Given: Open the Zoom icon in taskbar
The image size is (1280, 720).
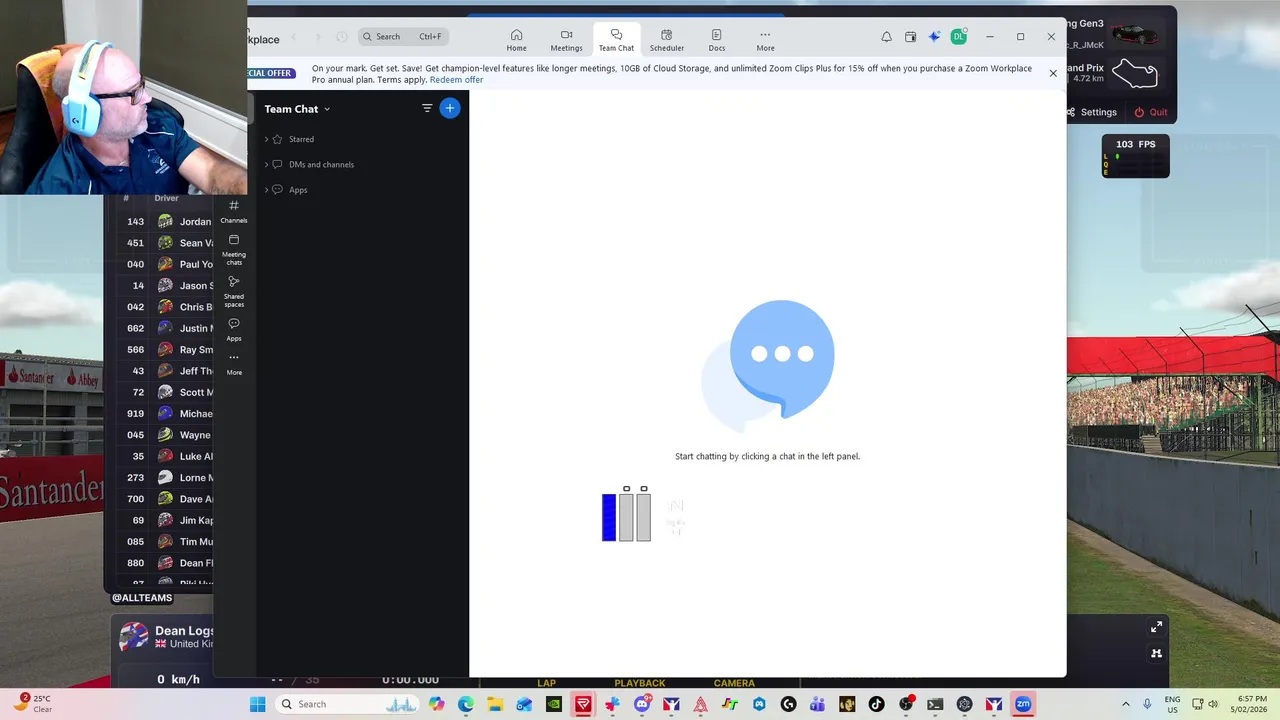Looking at the screenshot, I should point(1023,704).
